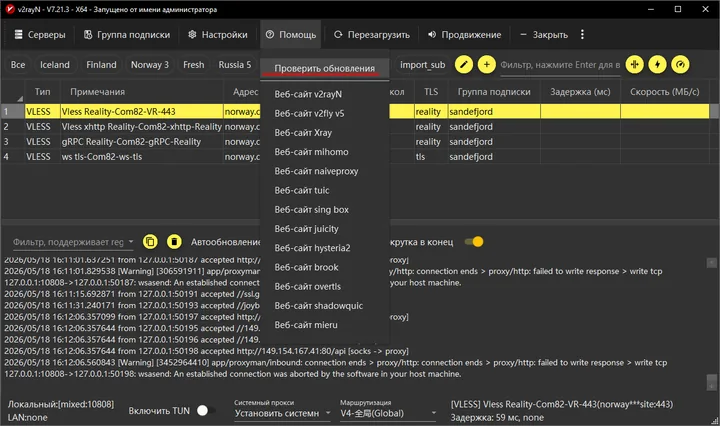The height and width of the screenshot is (426, 720).
Task: Choose Проверить обновления in the help menu
Action: click(x=325, y=68)
